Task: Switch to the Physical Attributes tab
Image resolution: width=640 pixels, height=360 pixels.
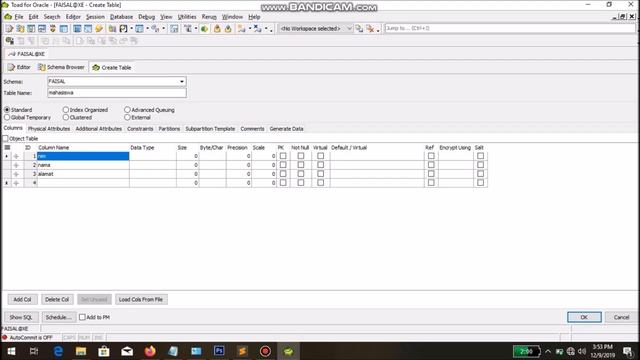Action: coord(49,129)
